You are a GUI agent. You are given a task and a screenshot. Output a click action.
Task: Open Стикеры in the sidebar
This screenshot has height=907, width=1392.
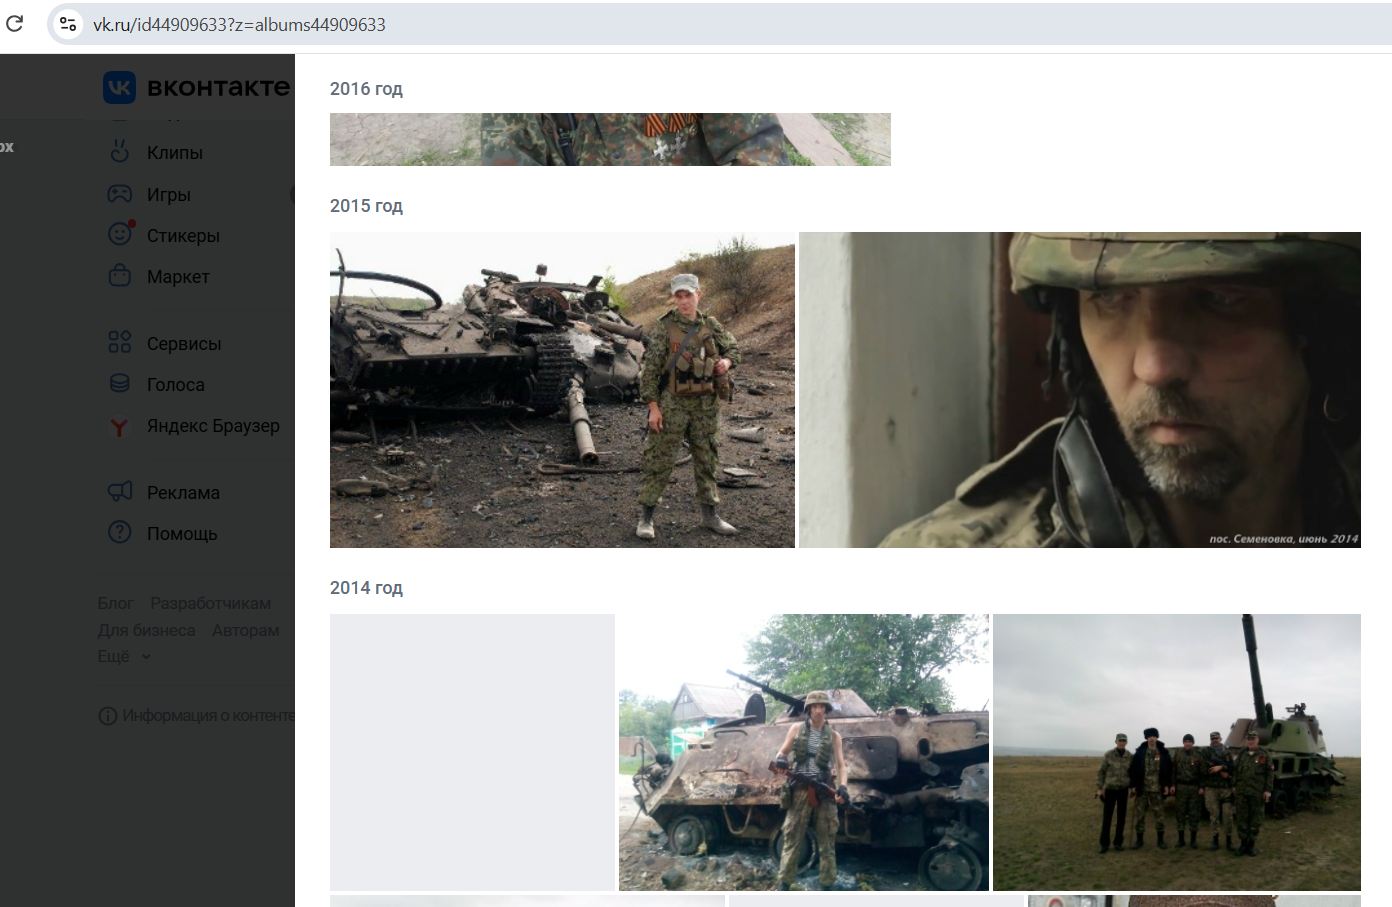coord(183,236)
